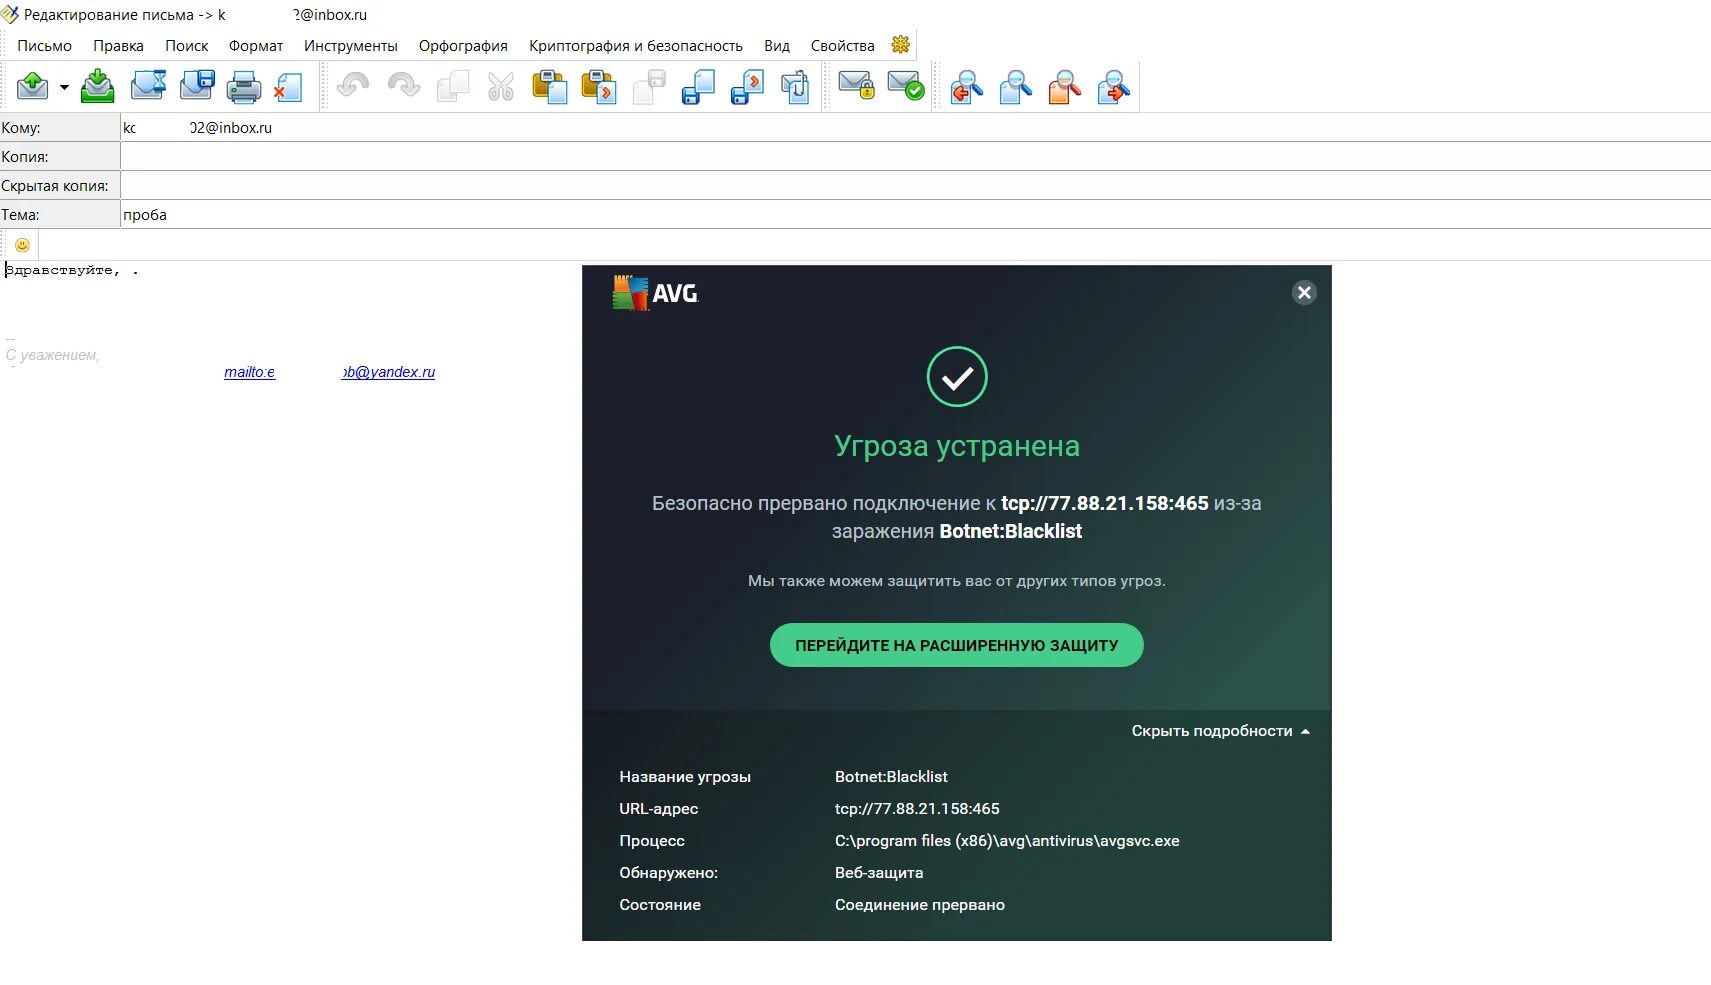Screen dimensions: 1711x985
Task: Open the Свойства menu
Action: [843, 46]
